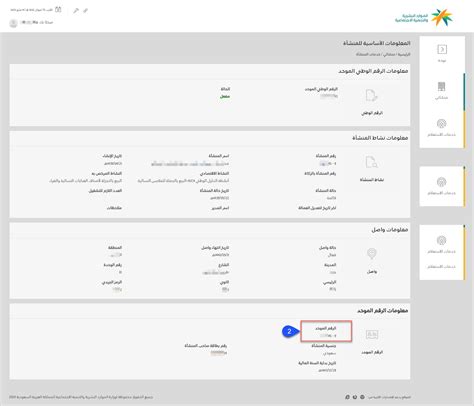Click the حالة واصل label
This screenshot has width=474, height=406.
point(327,248)
